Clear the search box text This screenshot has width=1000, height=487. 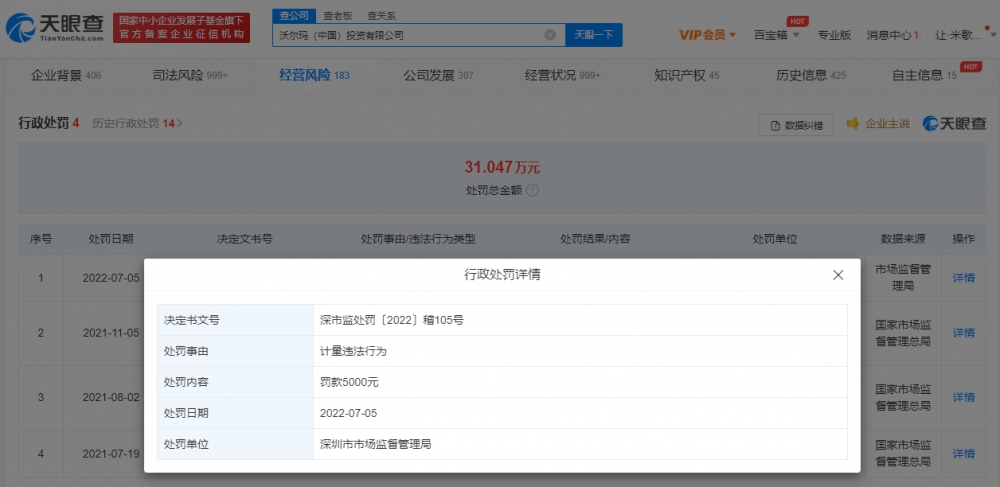click(550, 35)
